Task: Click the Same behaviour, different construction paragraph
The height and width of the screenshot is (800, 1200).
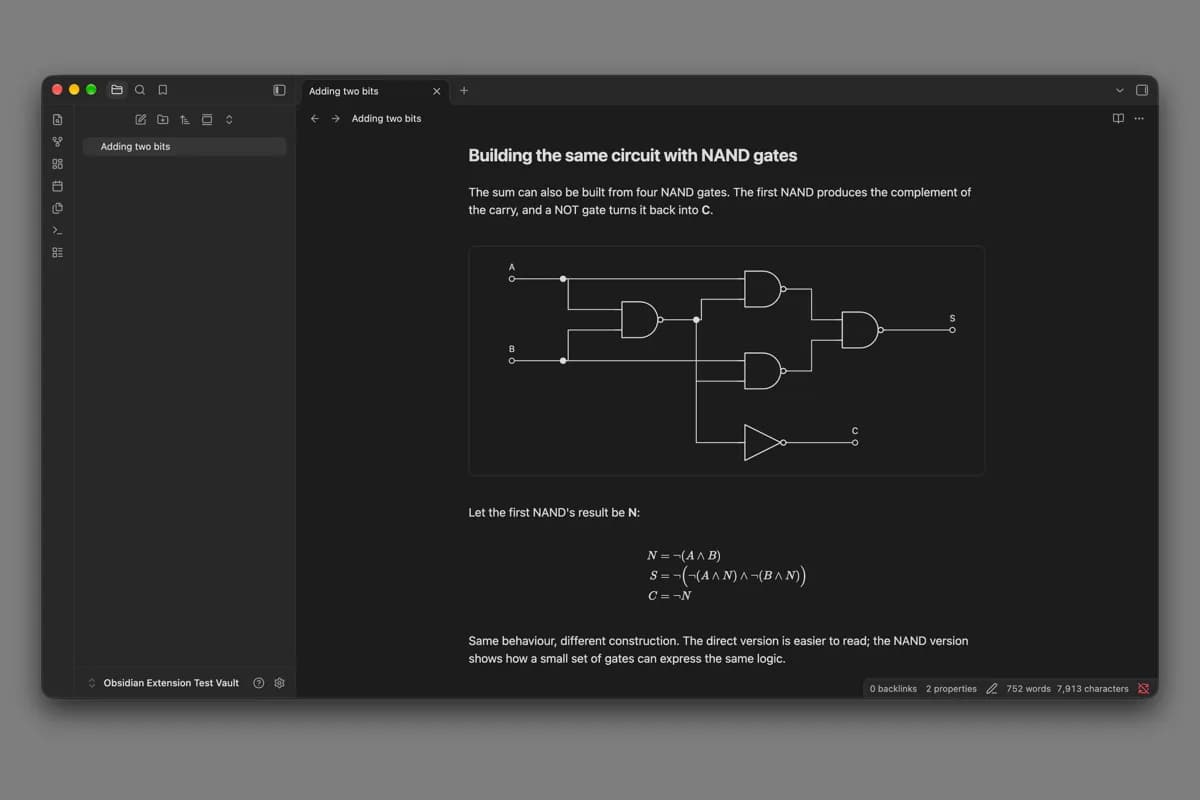Action: pyautogui.click(x=718, y=649)
